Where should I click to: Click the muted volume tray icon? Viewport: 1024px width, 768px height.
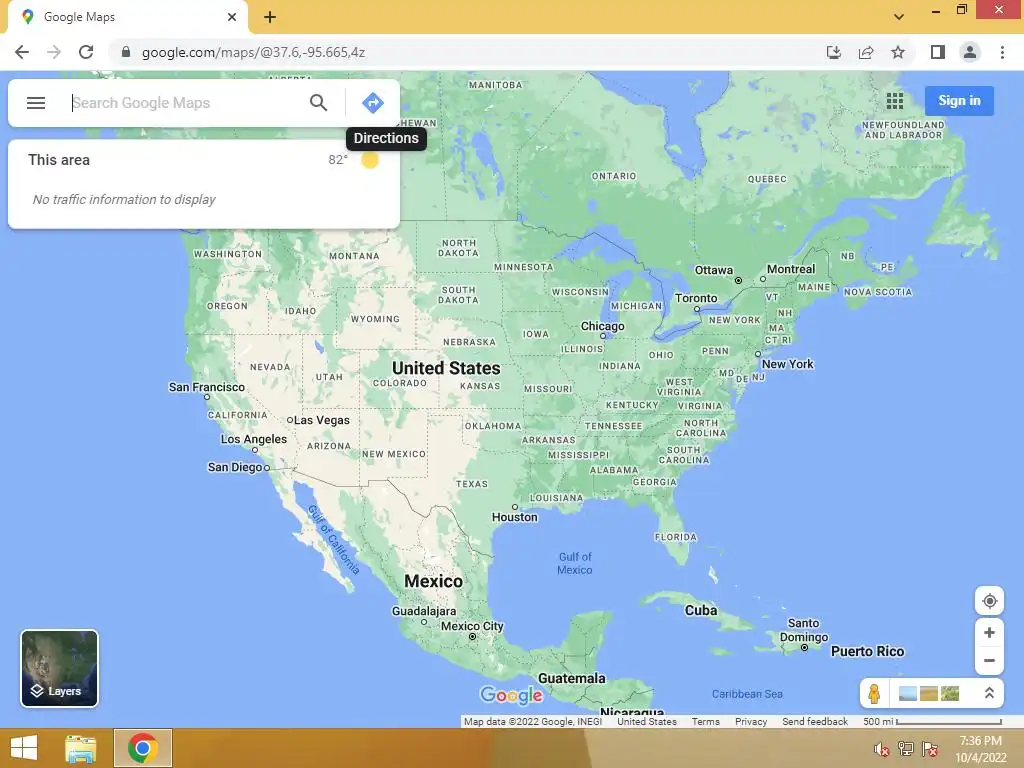(881, 748)
